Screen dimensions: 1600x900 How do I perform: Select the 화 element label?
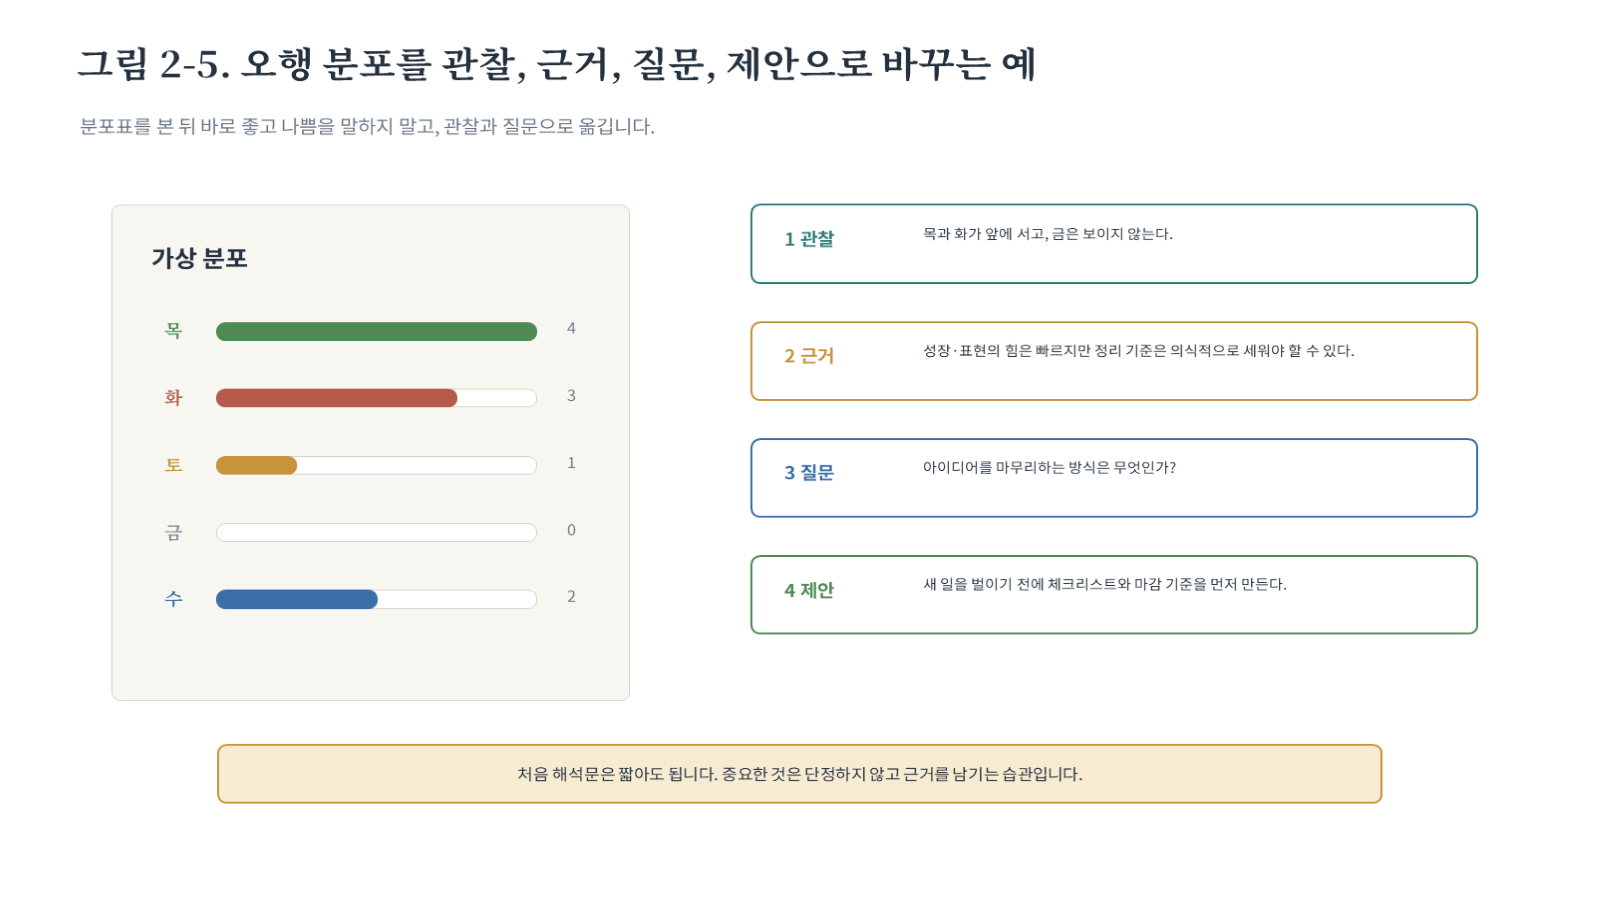coord(174,398)
